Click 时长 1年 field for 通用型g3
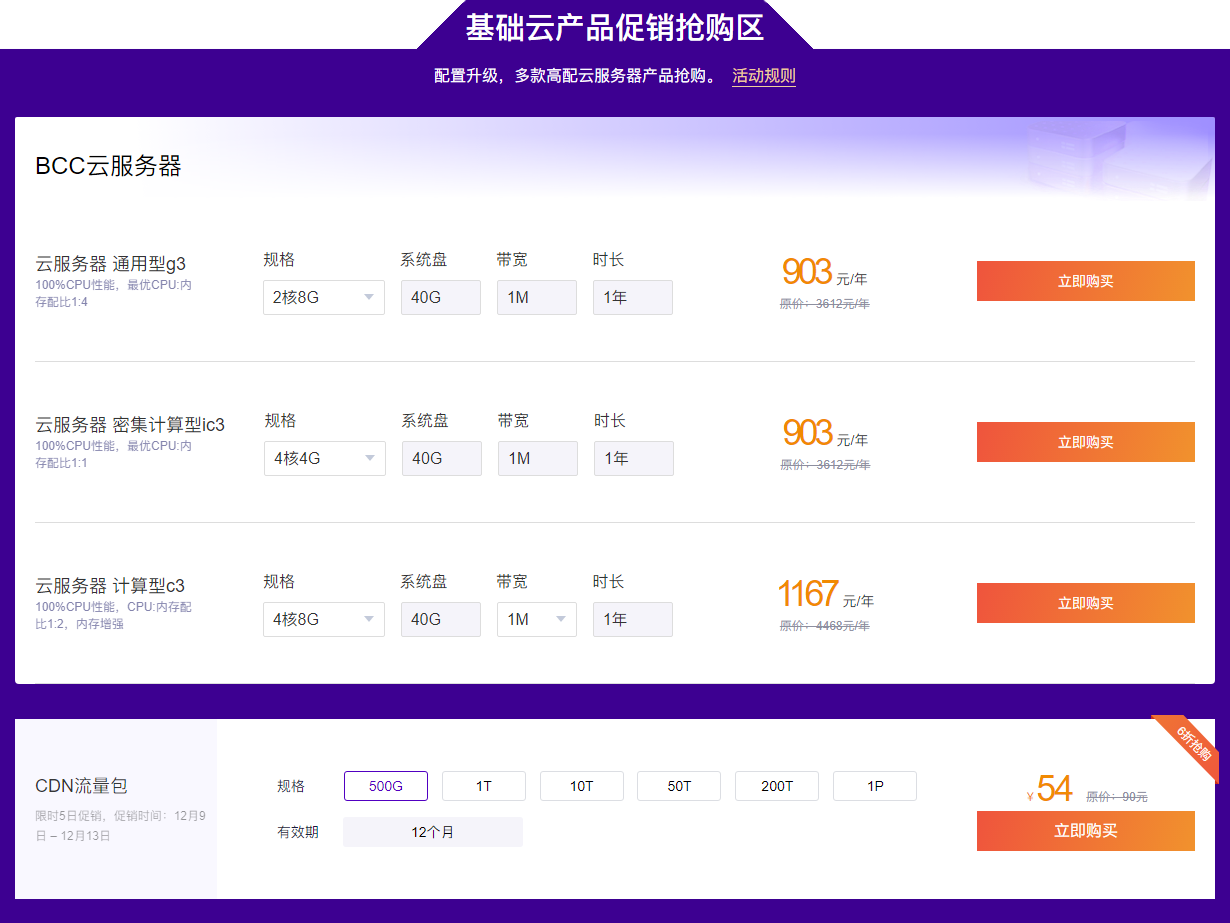1230x923 pixels. (633, 297)
